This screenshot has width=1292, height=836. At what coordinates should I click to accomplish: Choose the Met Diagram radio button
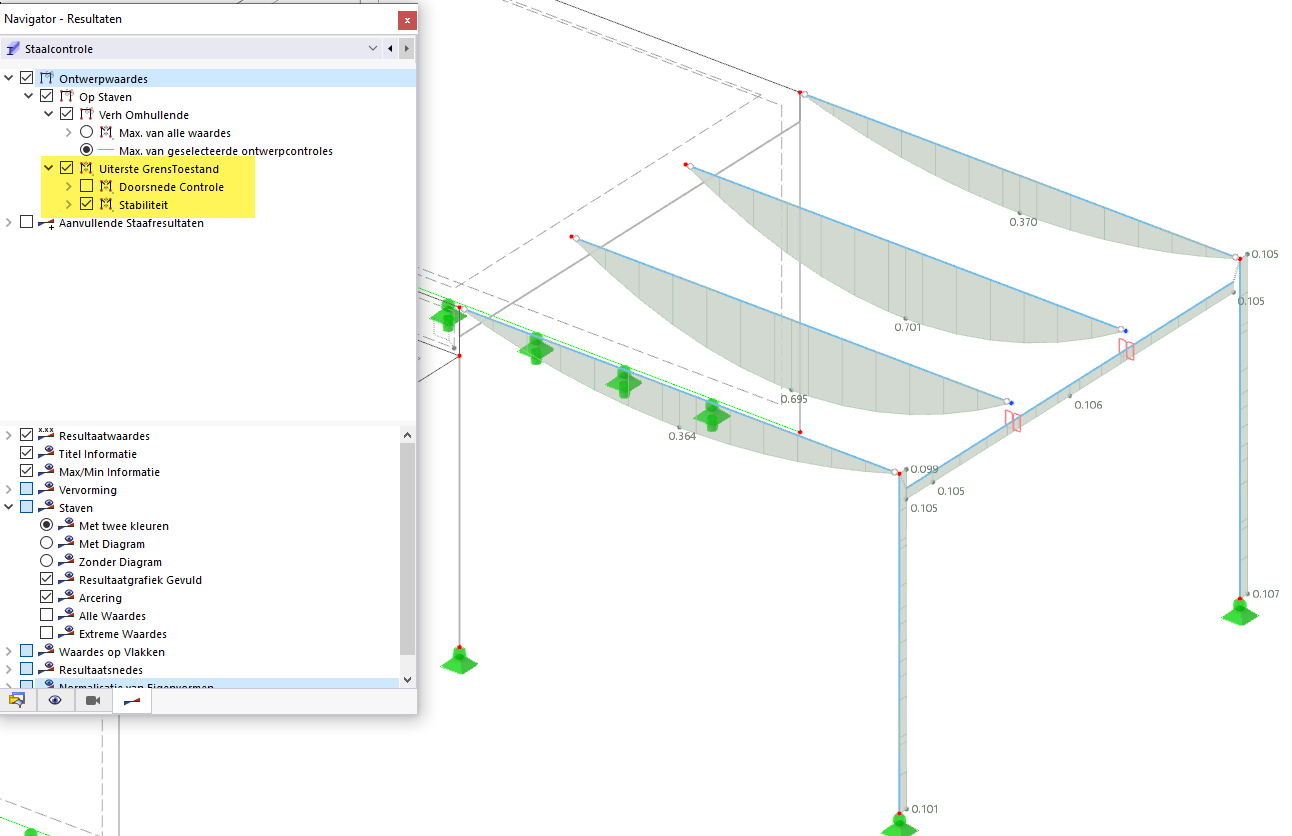[x=47, y=543]
